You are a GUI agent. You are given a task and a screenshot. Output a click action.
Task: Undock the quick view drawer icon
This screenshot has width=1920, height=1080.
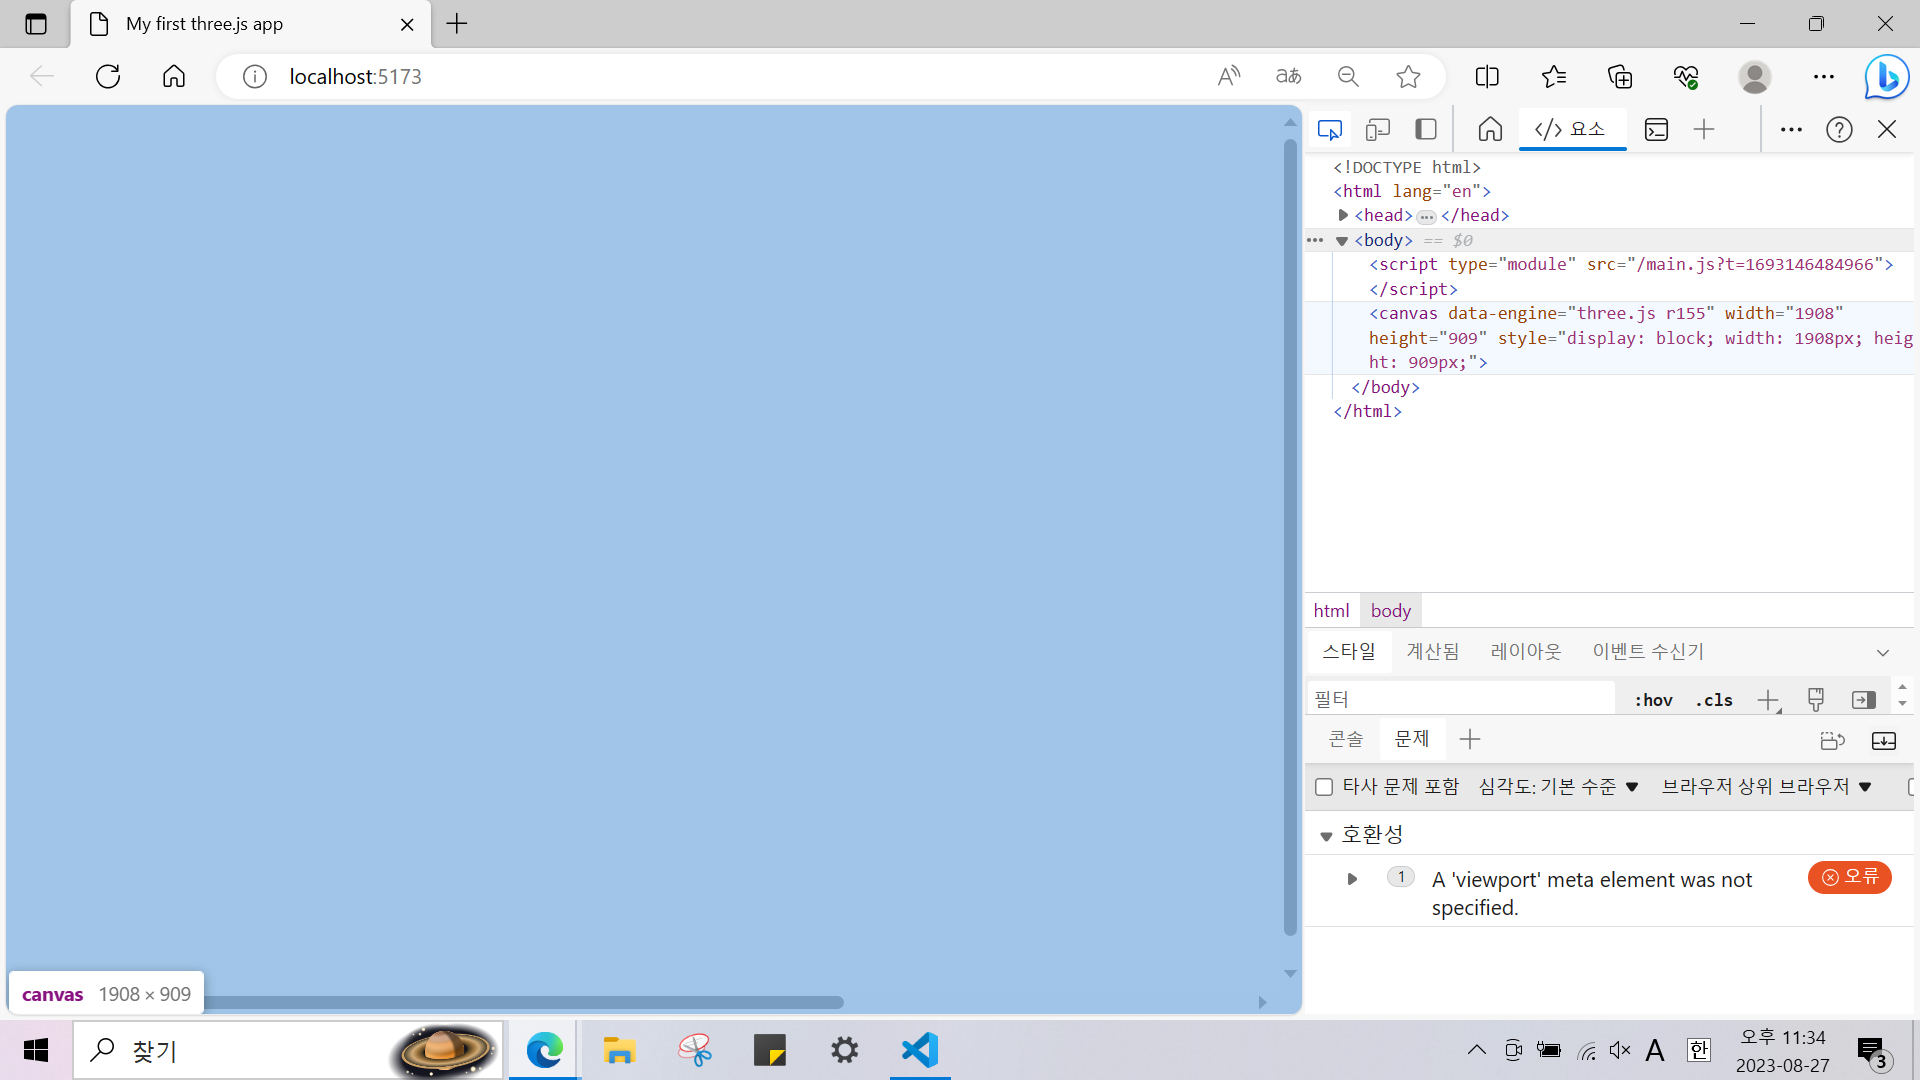[1832, 740]
